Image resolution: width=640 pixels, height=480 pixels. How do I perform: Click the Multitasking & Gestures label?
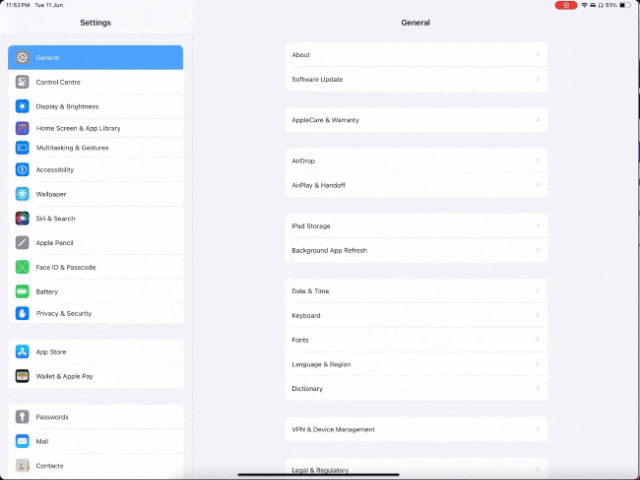(72, 148)
